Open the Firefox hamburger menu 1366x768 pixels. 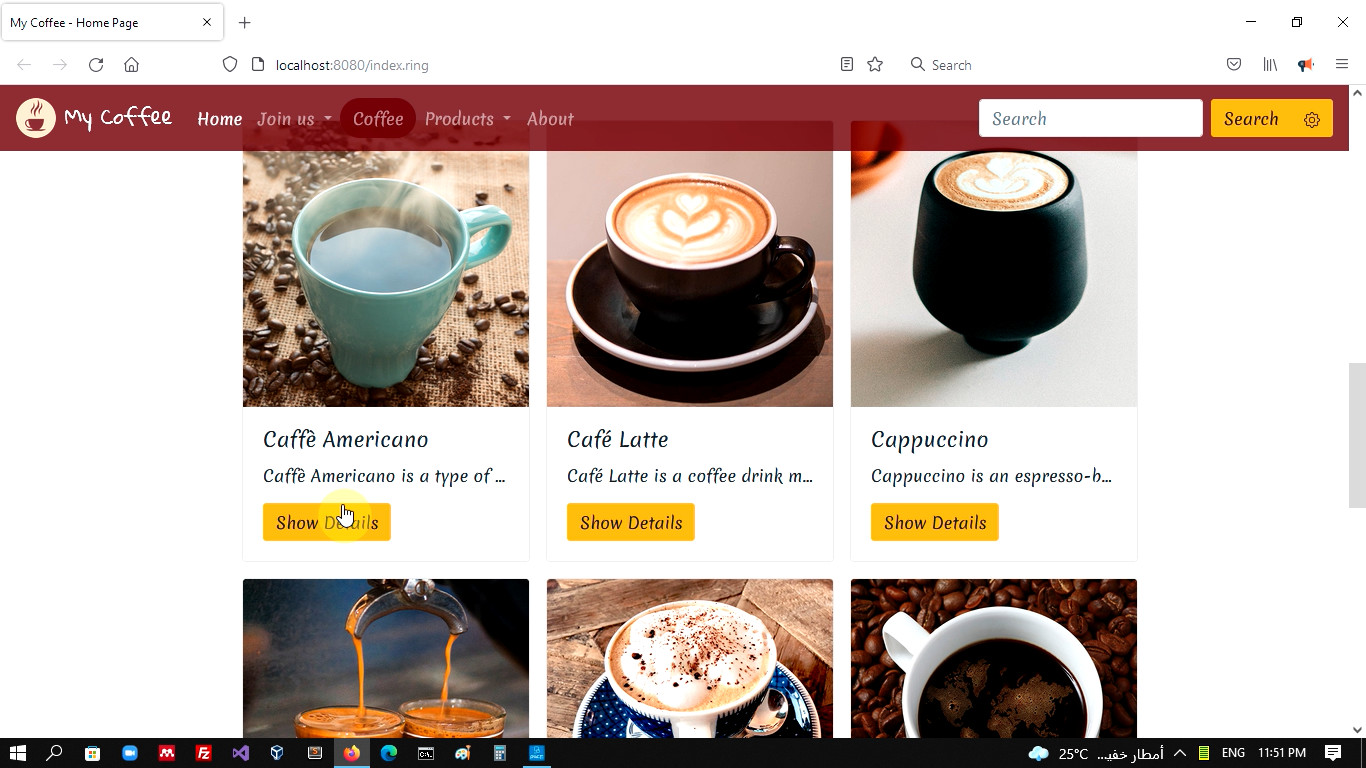pos(1342,65)
